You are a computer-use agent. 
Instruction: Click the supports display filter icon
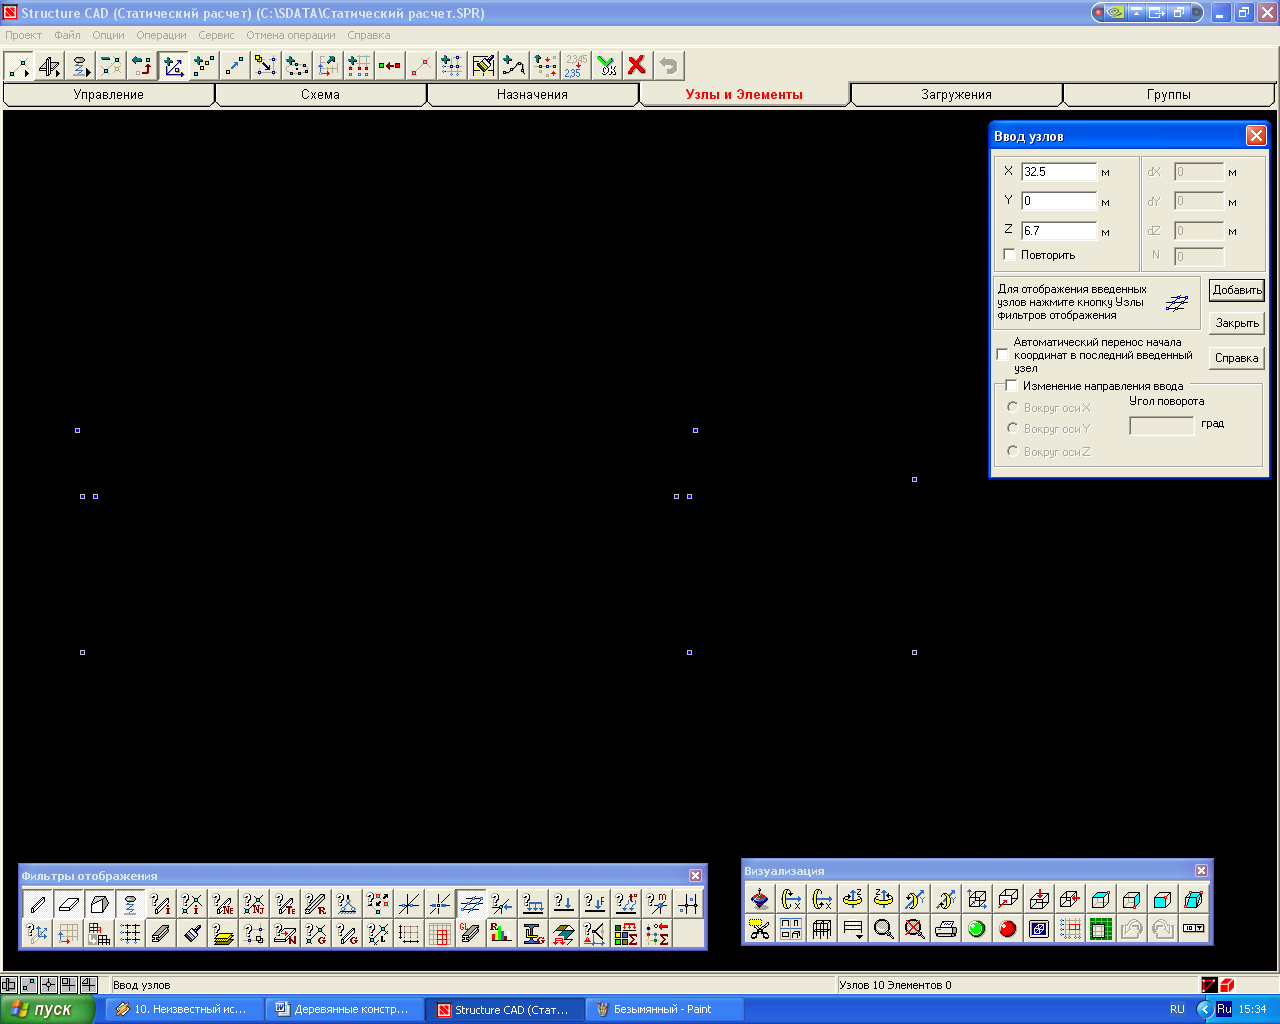pos(349,904)
